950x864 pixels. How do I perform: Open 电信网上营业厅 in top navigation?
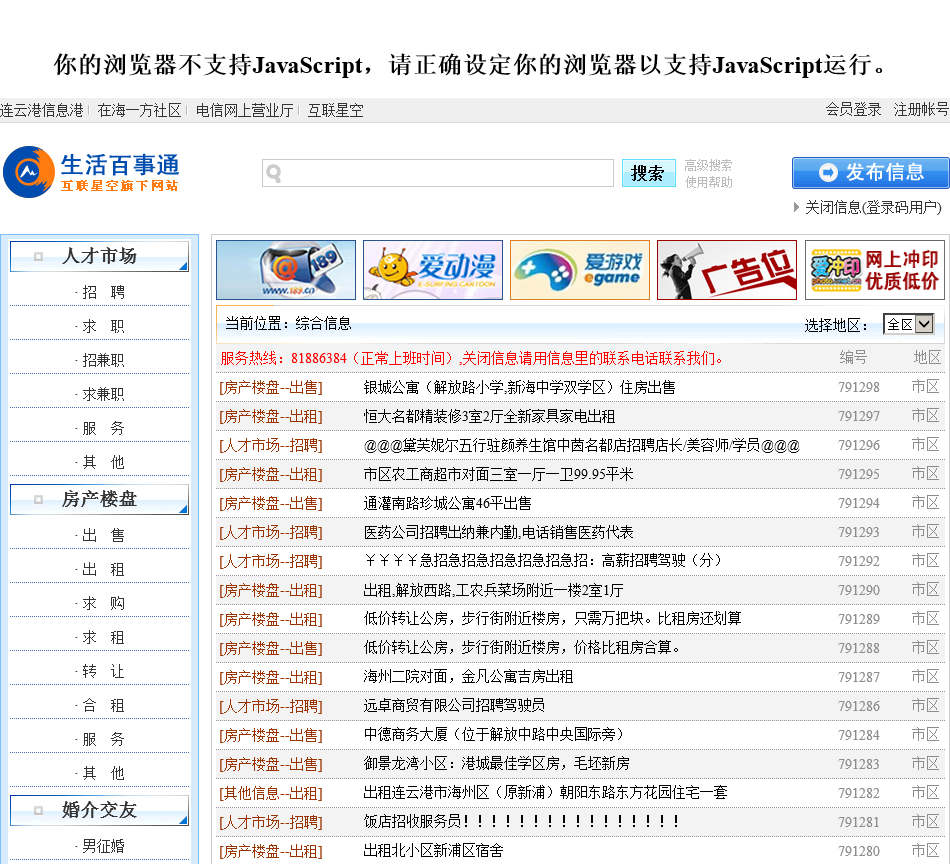tap(245, 110)
